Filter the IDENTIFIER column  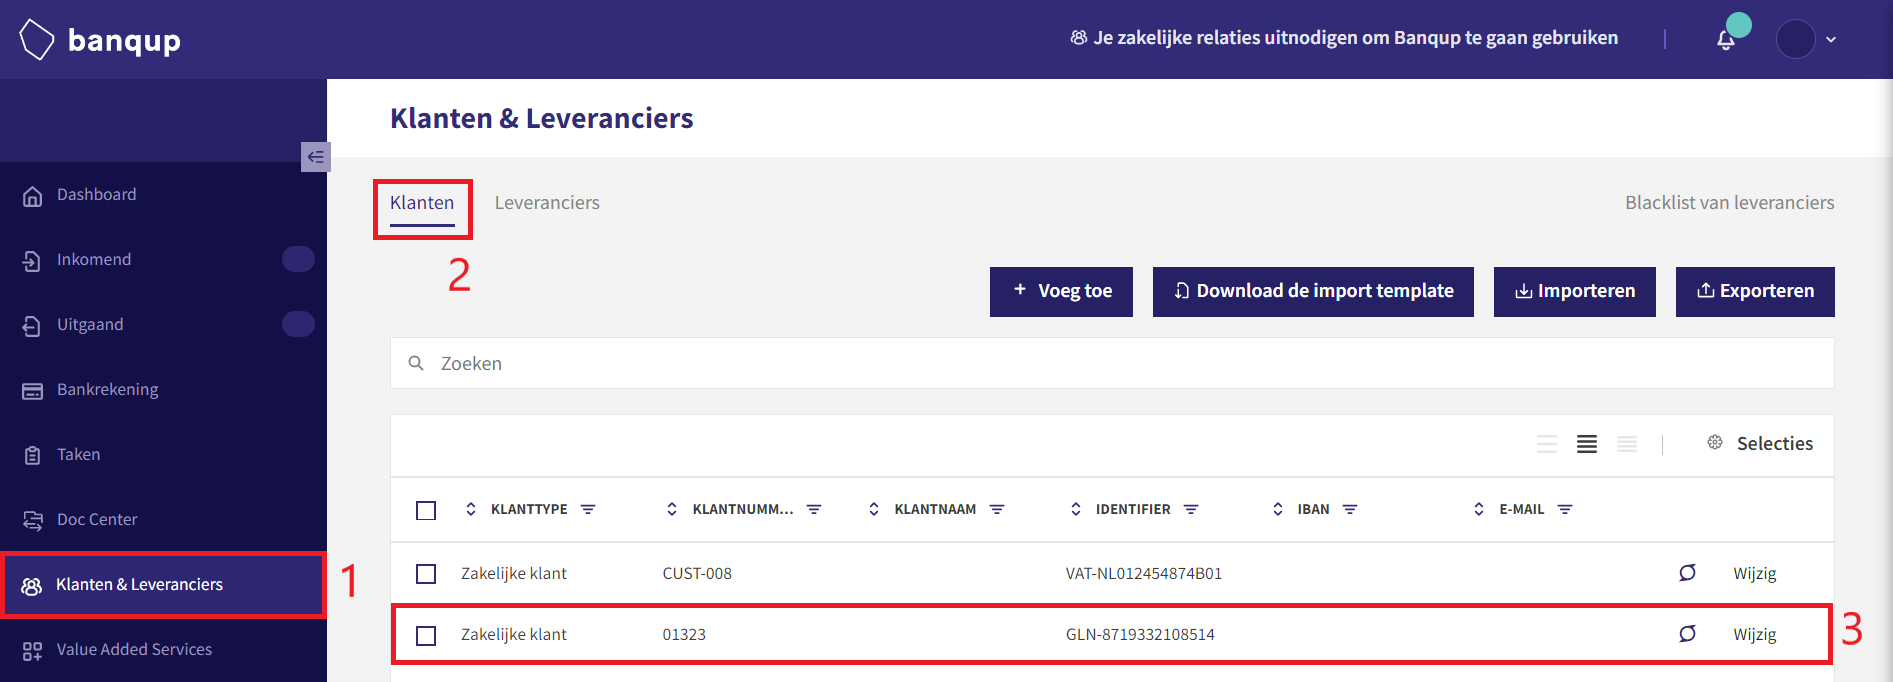[1191, 509]
